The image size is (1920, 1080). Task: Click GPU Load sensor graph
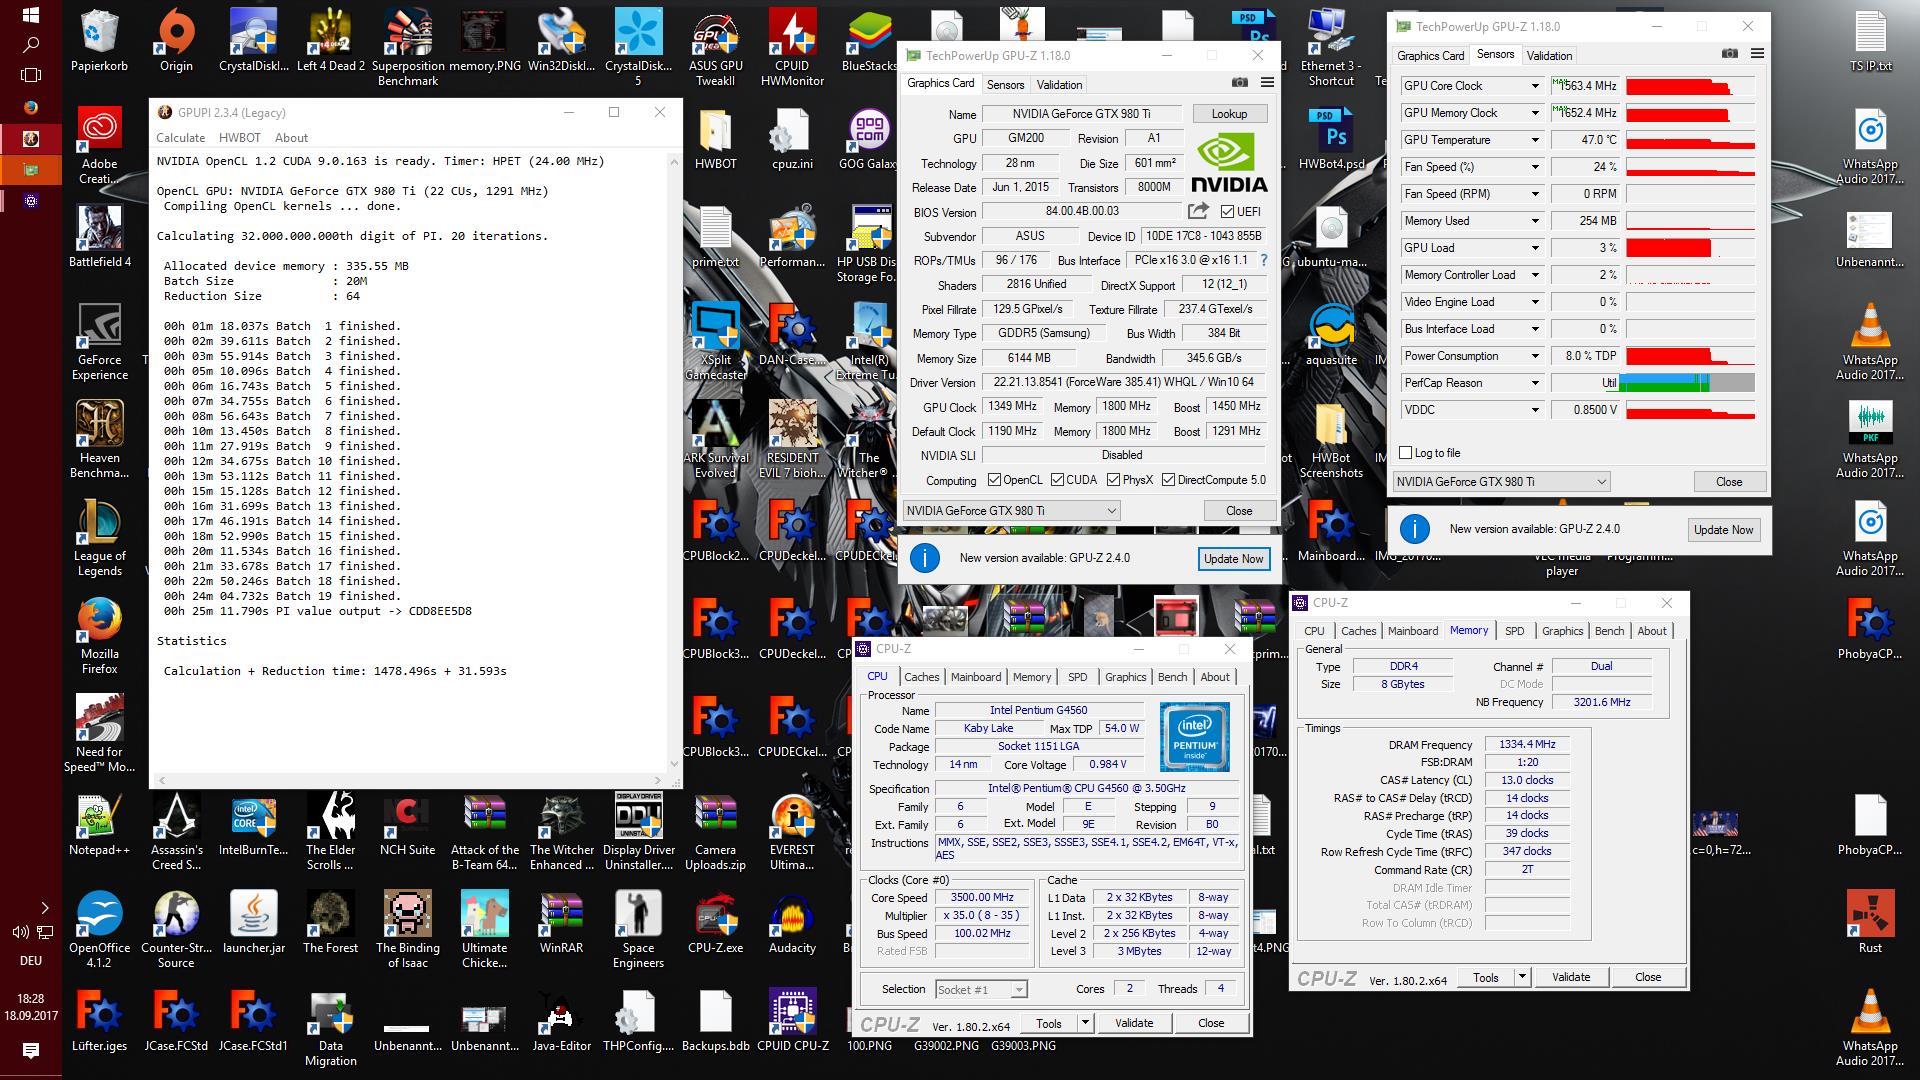click(1691, 248)
